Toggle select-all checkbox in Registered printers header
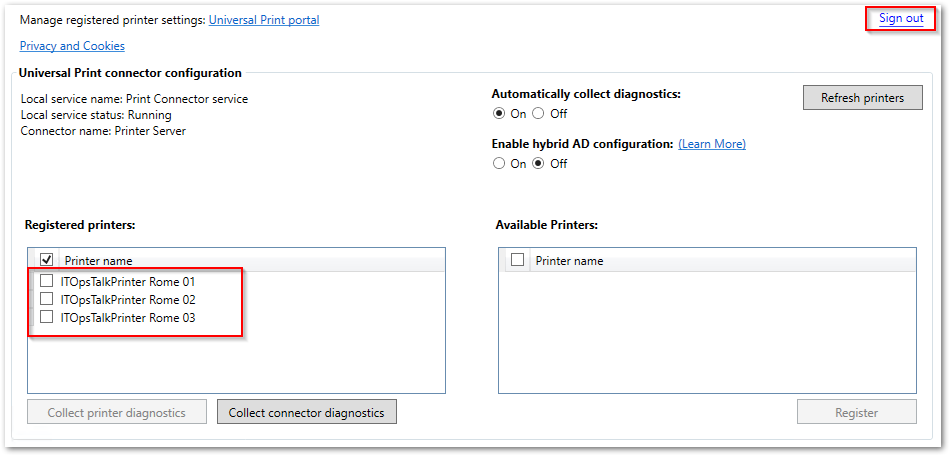950x456 pixels. [x=46, y=260]
